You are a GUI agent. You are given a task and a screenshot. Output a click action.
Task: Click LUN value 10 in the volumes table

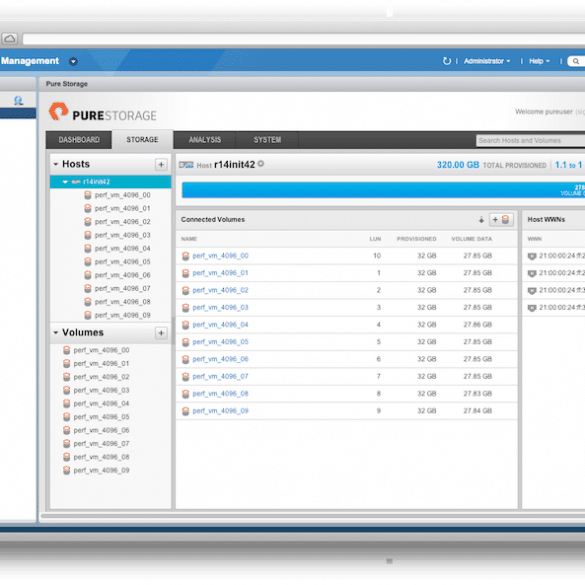377,256
